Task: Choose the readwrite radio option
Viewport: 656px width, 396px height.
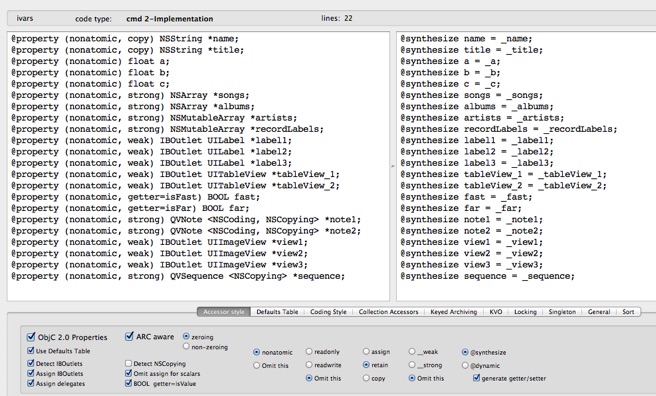Action: click(309, 365)
